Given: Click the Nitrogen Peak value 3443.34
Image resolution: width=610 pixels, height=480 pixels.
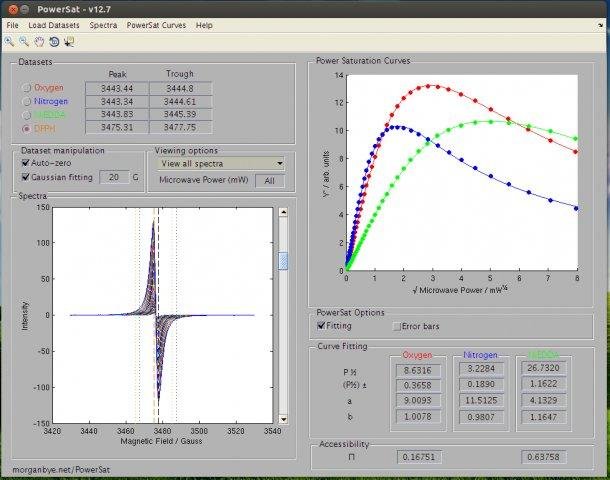Looking at the screenshot, I should (117, 102).
